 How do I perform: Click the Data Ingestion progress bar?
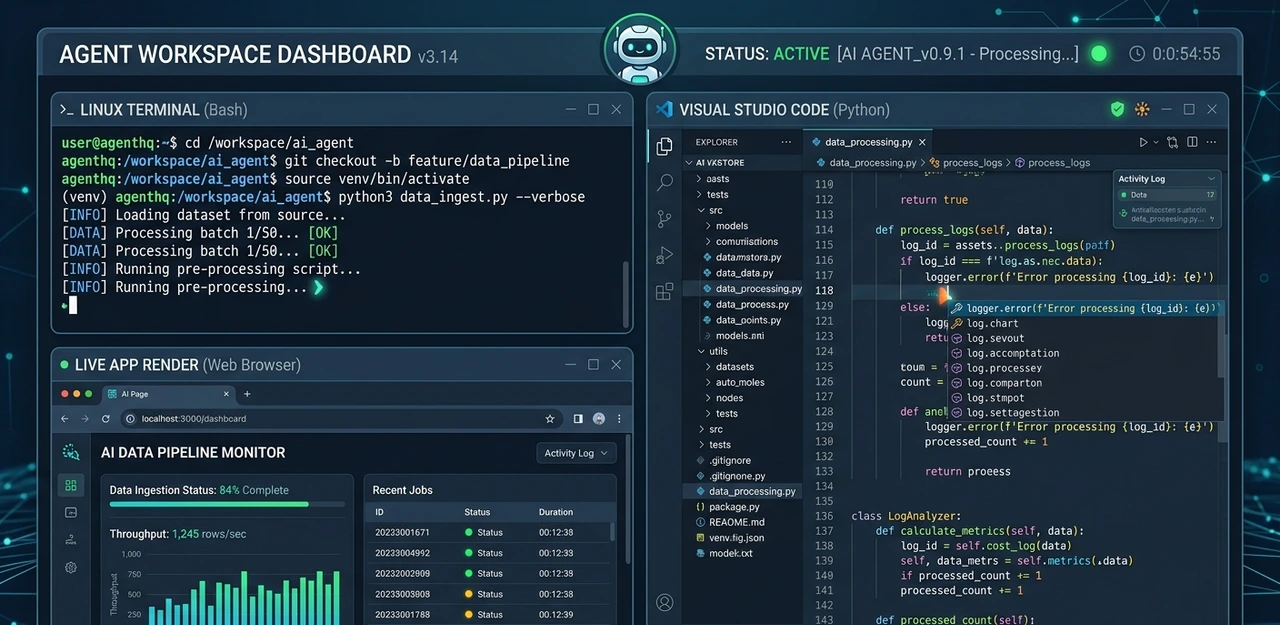pyautogui.click(x=227, y=504)
